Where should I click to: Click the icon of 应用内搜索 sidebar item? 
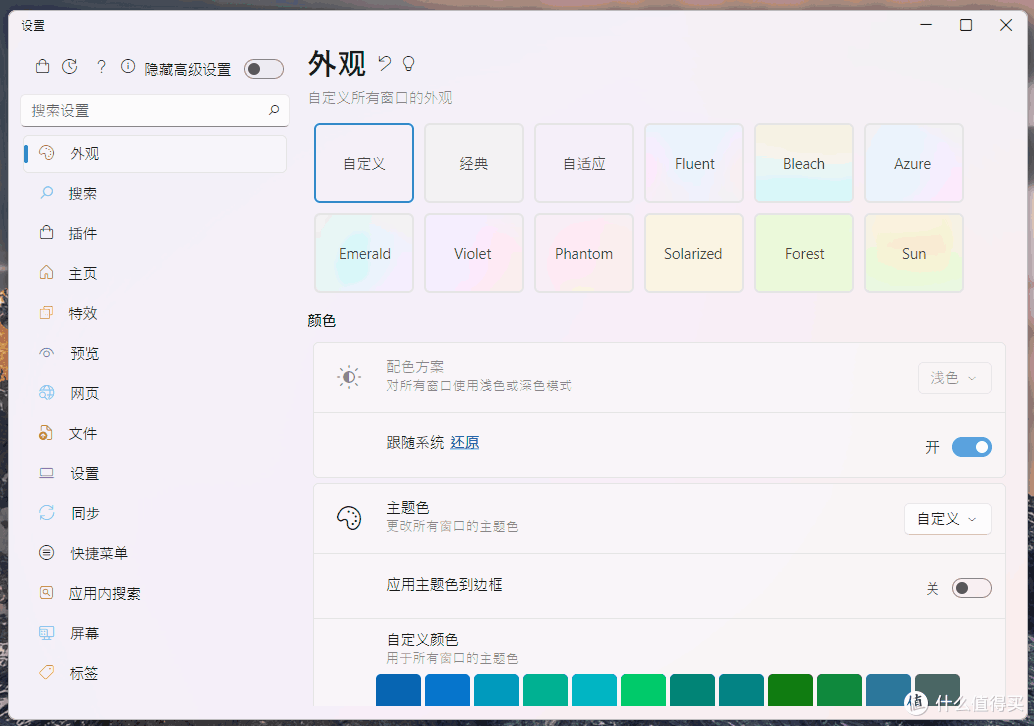(x=46, y=593)
